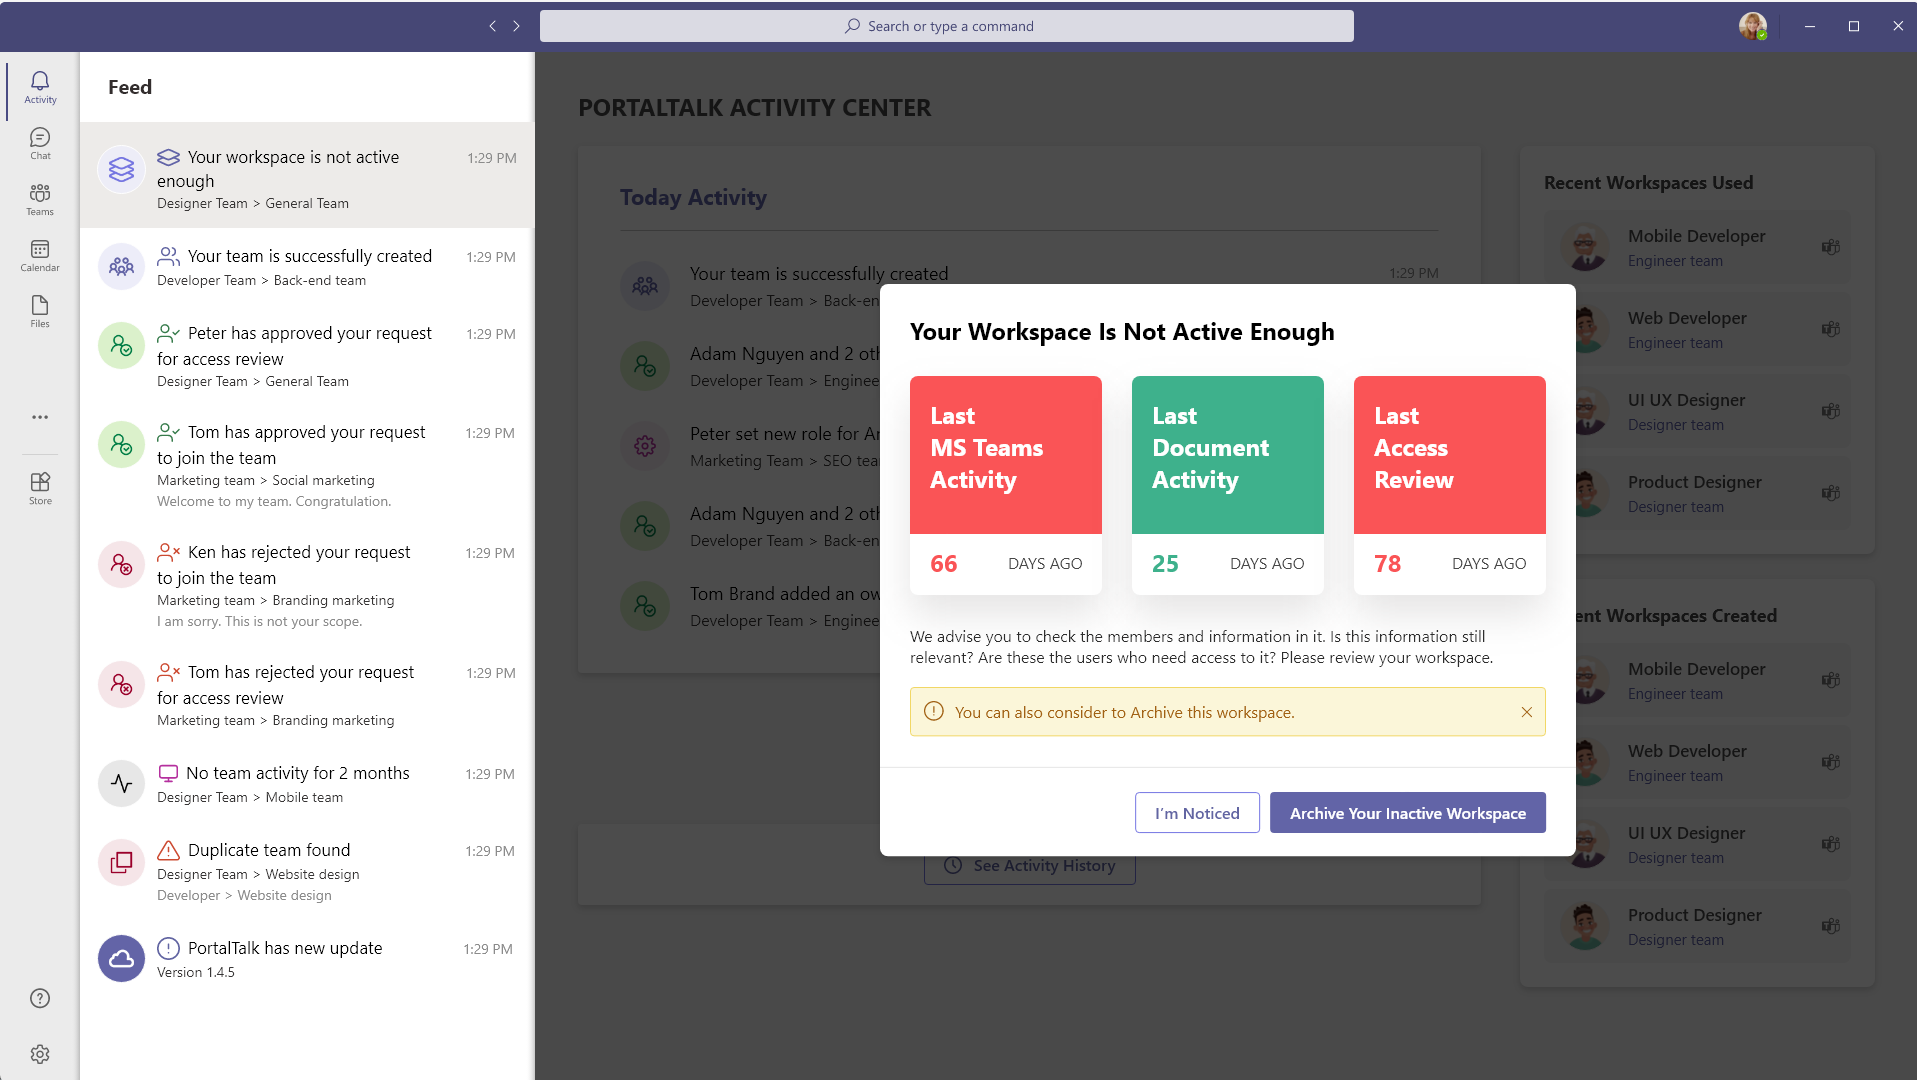Open the Settings gear in sidebar

(40, 1054)
